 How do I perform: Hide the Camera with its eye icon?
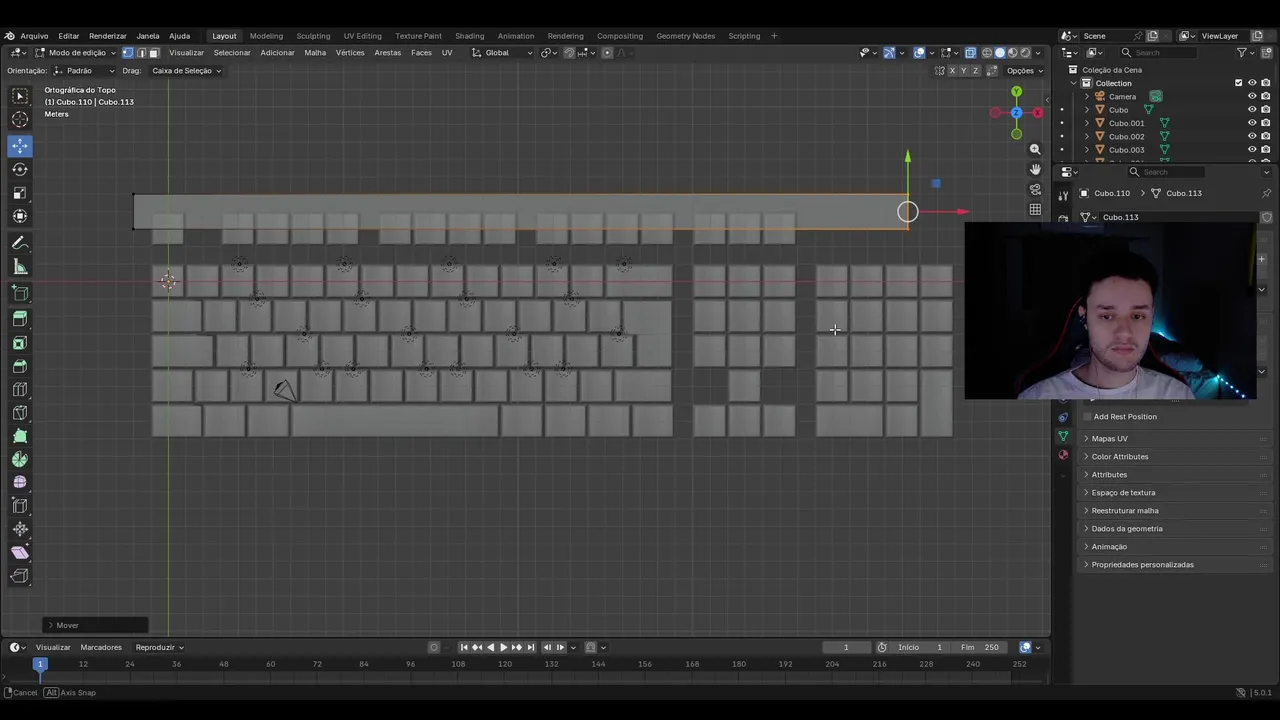point(1252,96)
